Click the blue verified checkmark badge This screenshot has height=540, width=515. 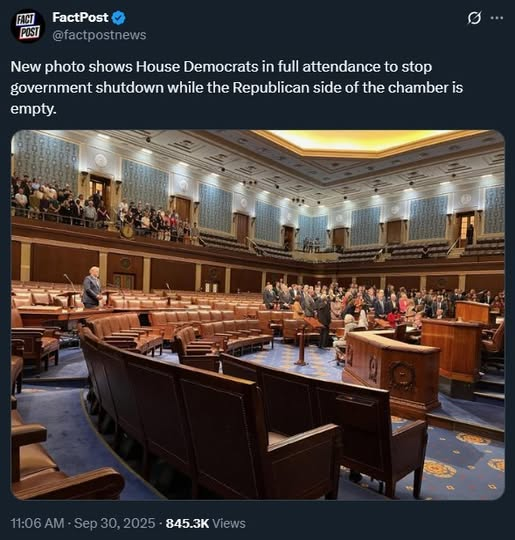[x=119, y=18]
